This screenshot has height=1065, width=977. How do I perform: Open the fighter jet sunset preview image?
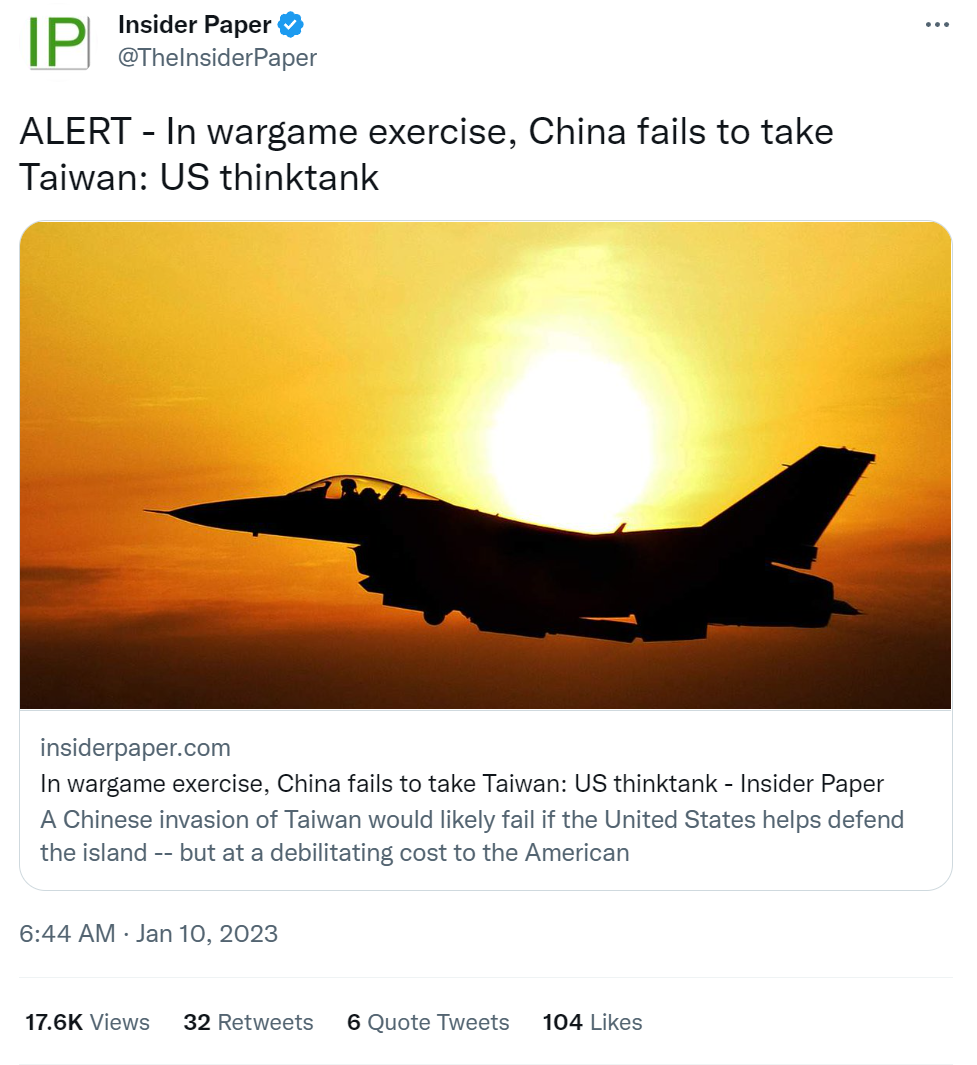tap(485, 465)
